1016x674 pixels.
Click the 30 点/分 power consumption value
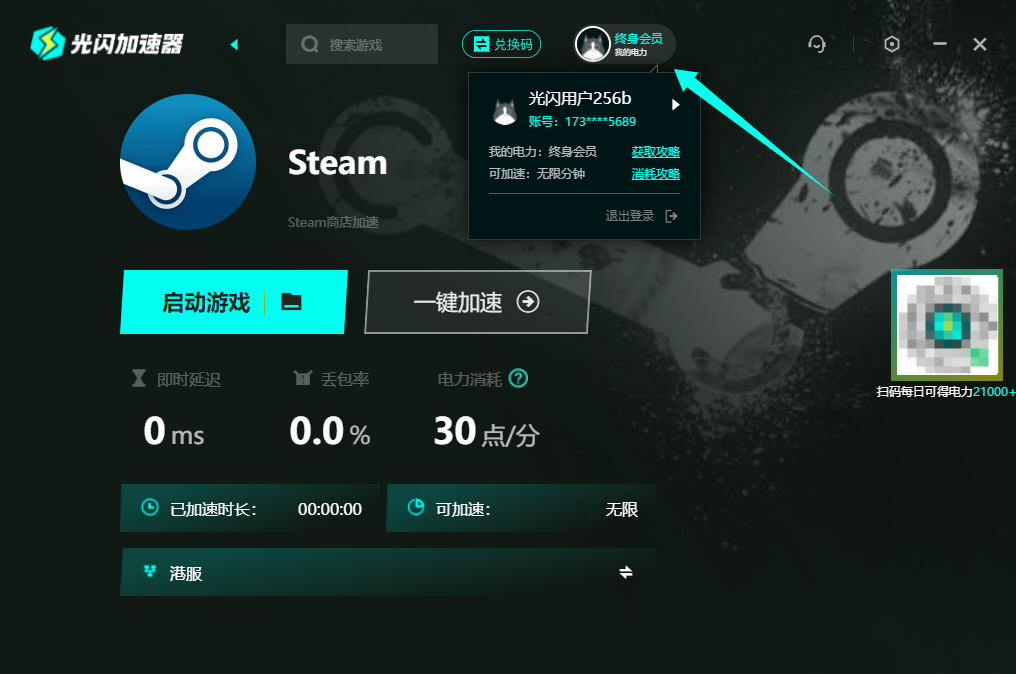(x=486, y=432)
